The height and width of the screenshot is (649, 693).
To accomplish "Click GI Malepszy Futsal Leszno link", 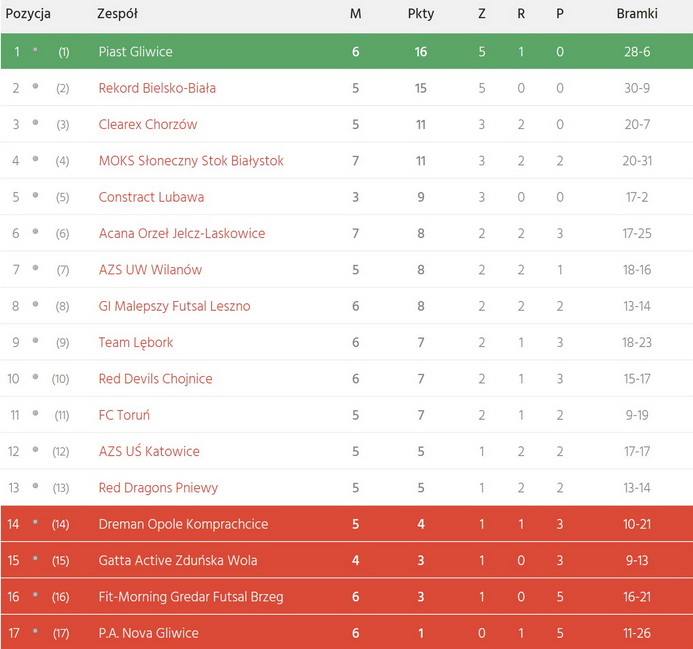I will [174, 306].
